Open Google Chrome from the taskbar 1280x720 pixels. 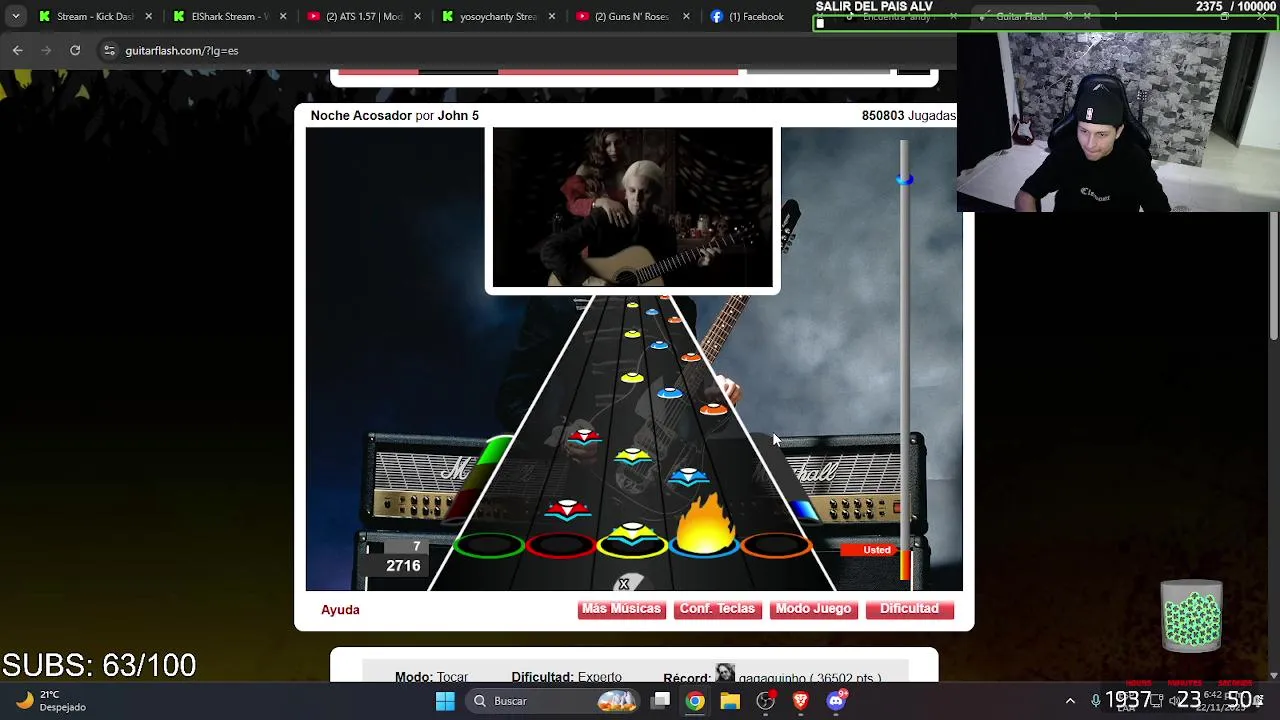coord(695,701)
